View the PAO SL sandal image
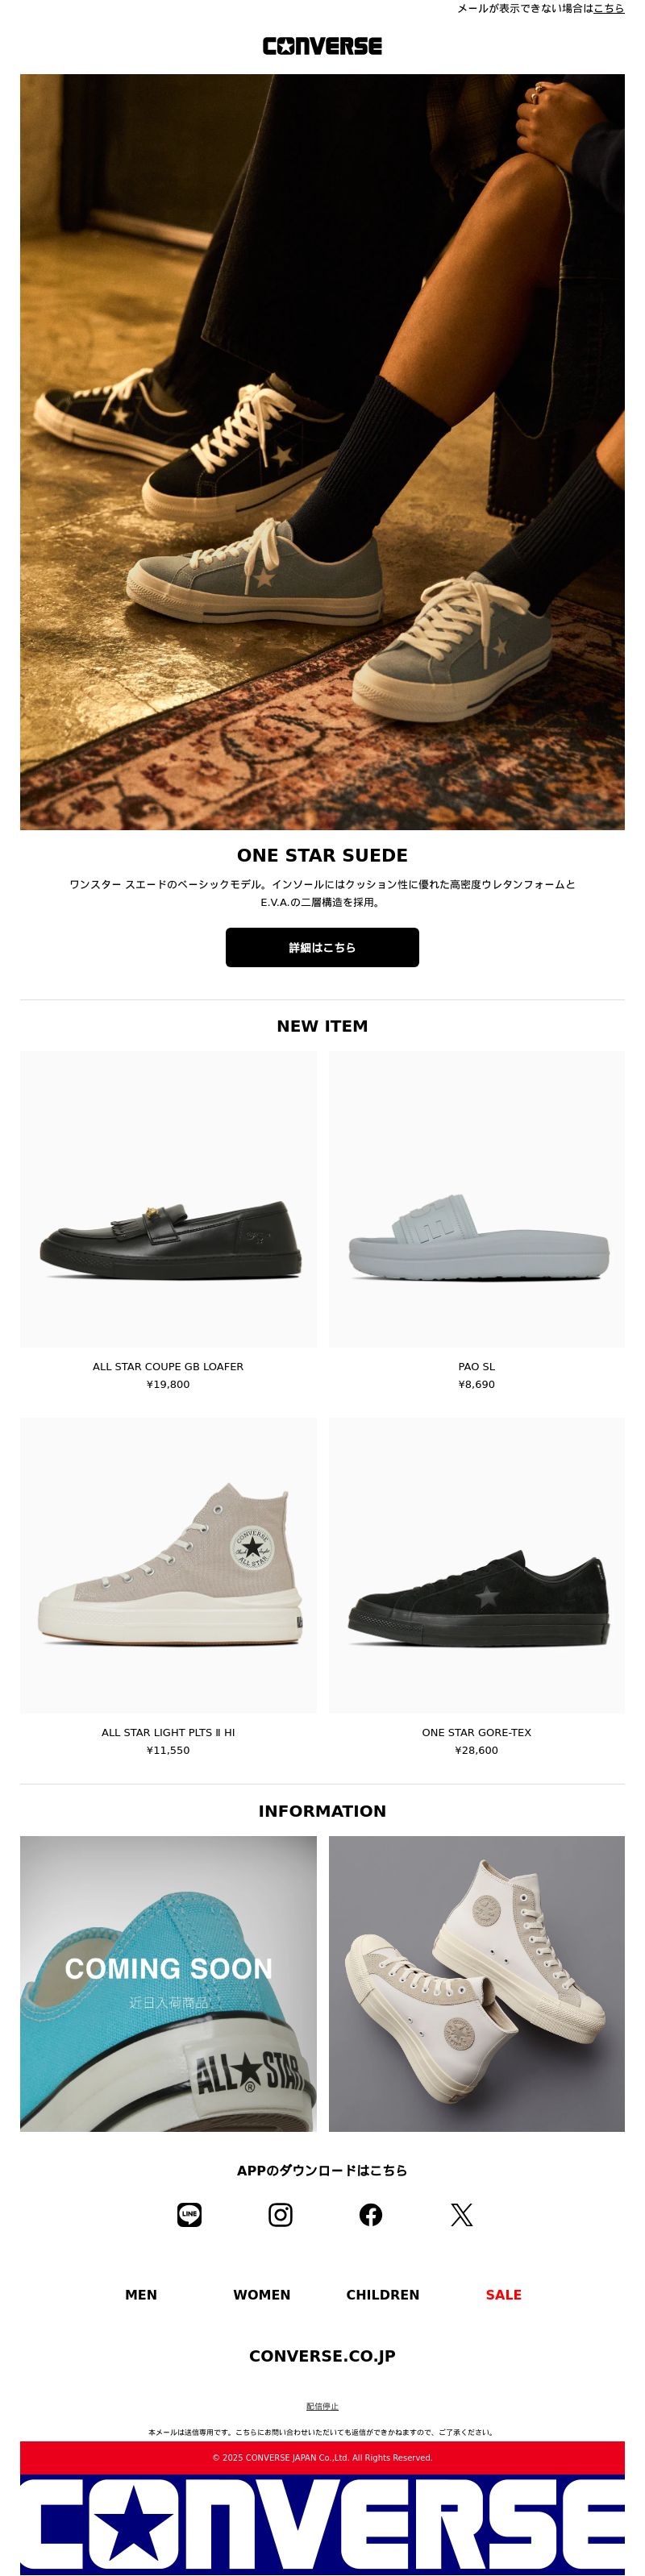 (x=477, y=1199)
